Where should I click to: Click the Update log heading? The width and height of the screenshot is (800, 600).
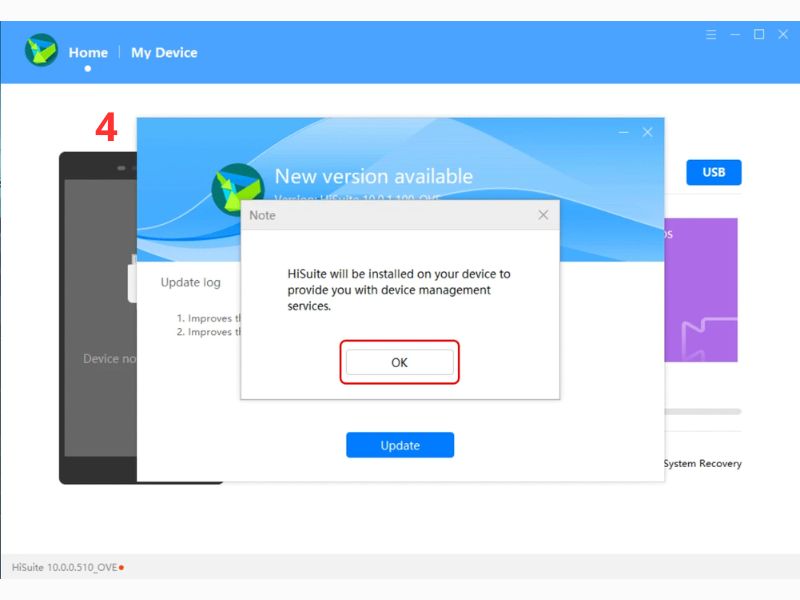click(x=190, y=282)
